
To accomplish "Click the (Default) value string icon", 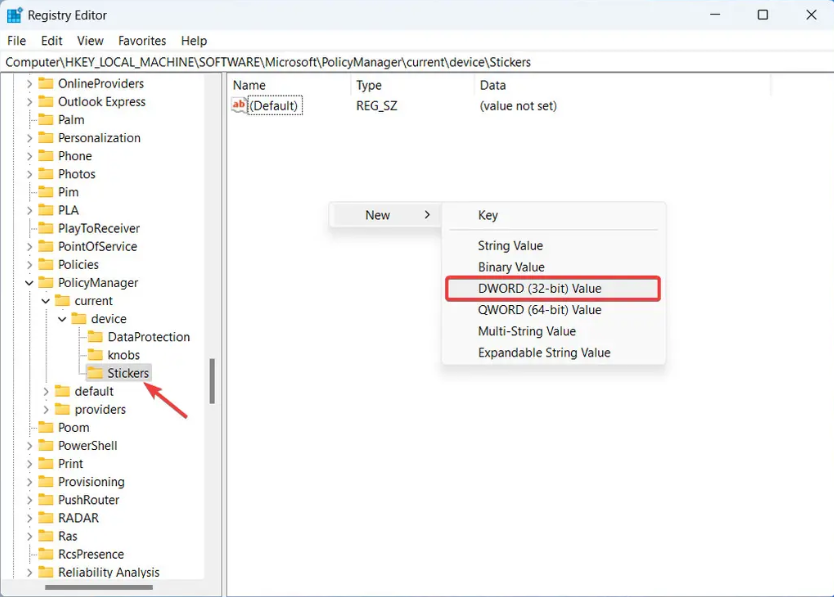I will click(x=239, y=105).
